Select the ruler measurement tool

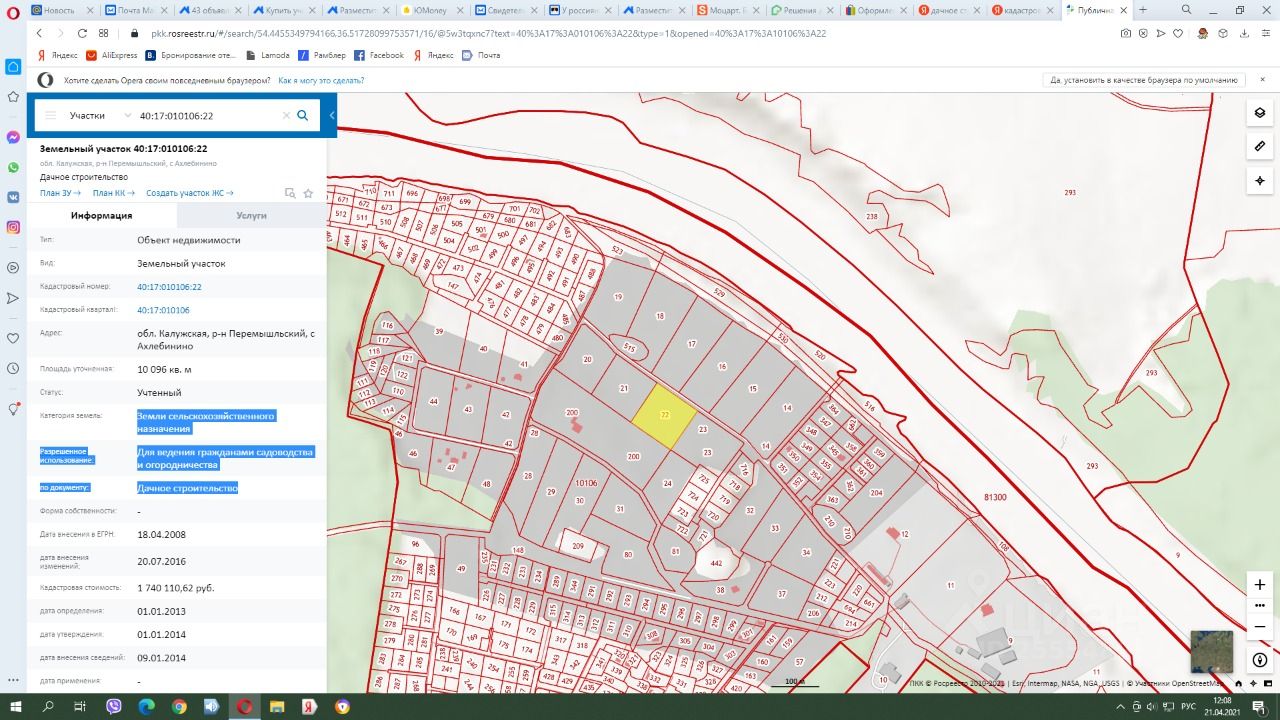tap(1259, 146)
